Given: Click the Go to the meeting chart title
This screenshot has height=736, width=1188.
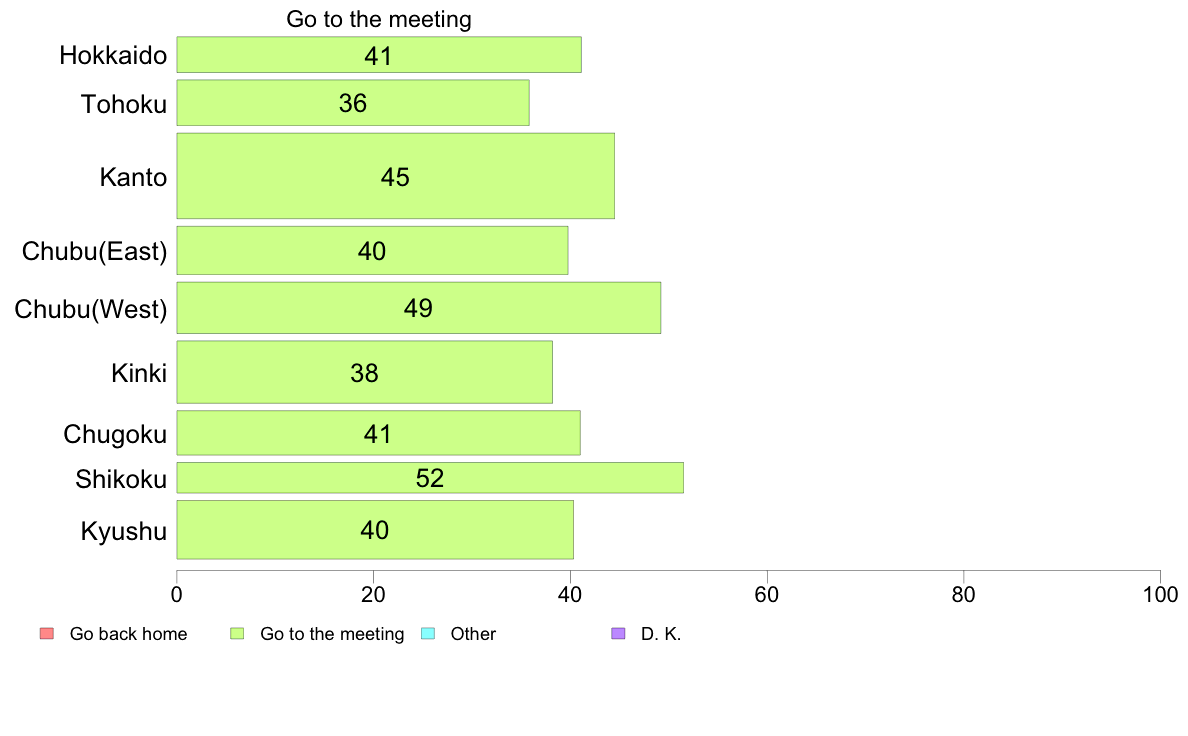Looking at the screenshot, I should point(379,19).
